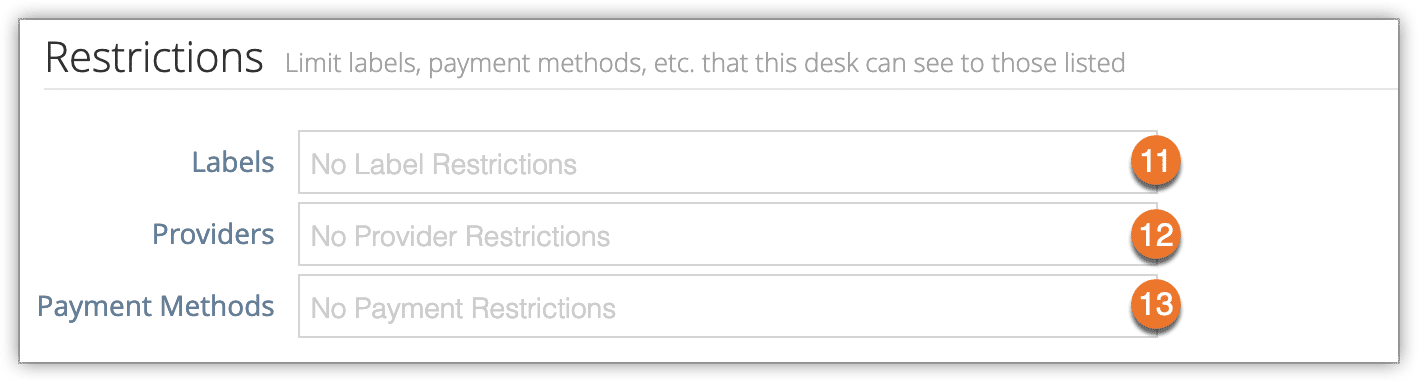Select the Restrictions section heading
Image resolution: width=1418 pixels, height=382 pixels.
pyautogui.click(x=155, y=59)
